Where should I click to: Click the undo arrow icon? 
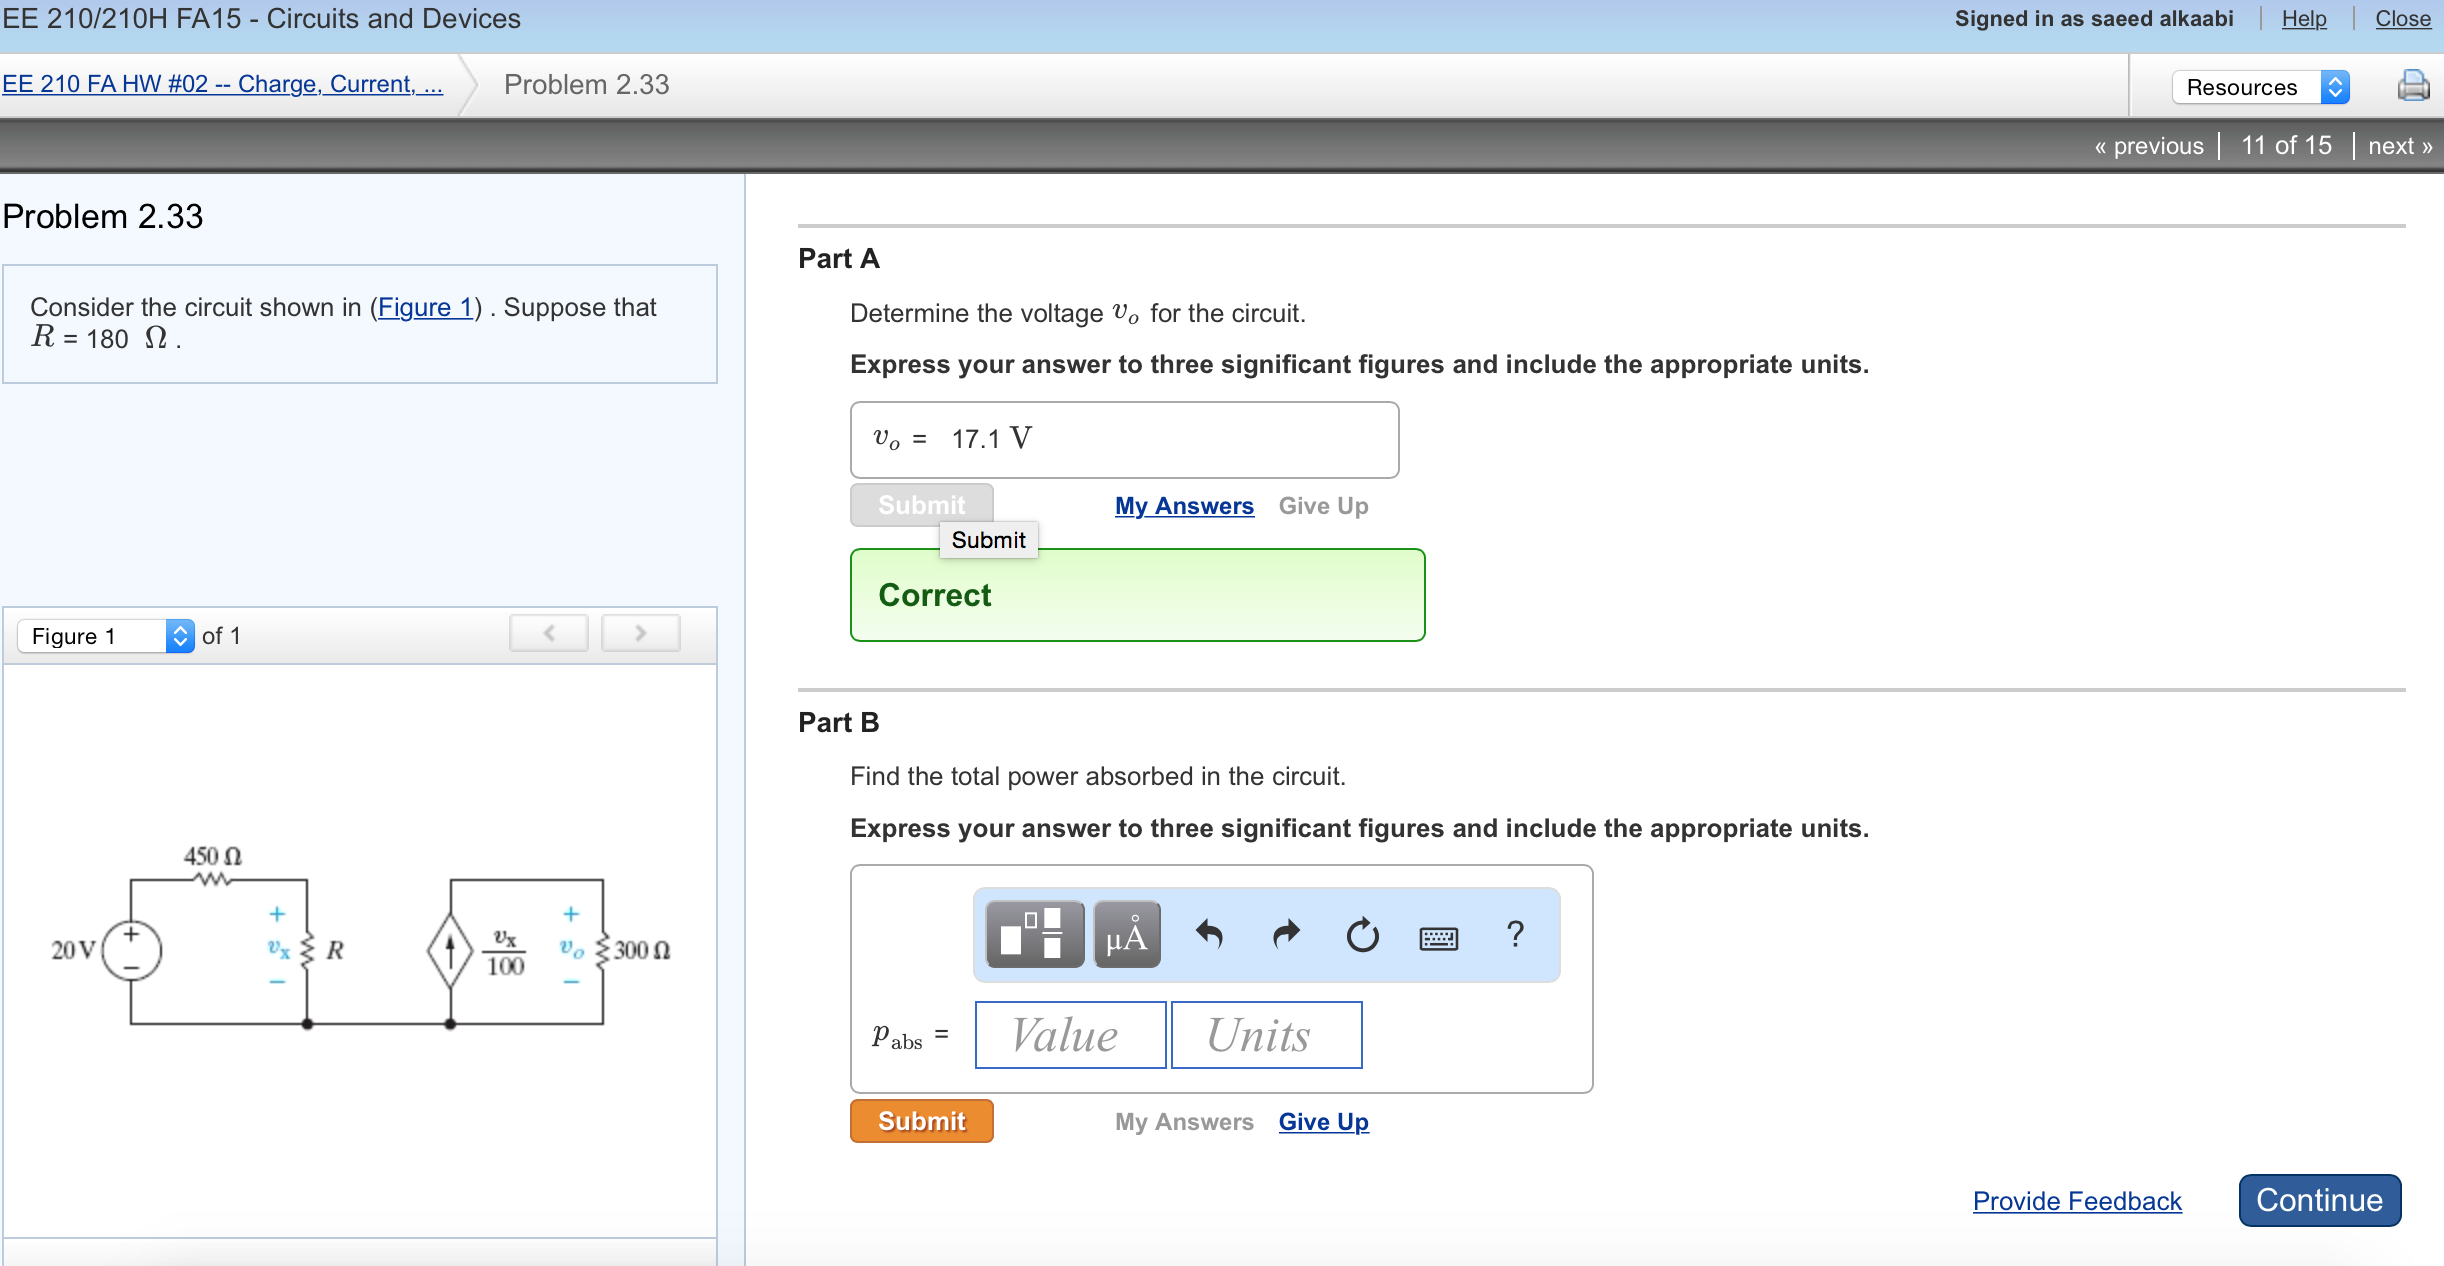[x=1209, y=934]
